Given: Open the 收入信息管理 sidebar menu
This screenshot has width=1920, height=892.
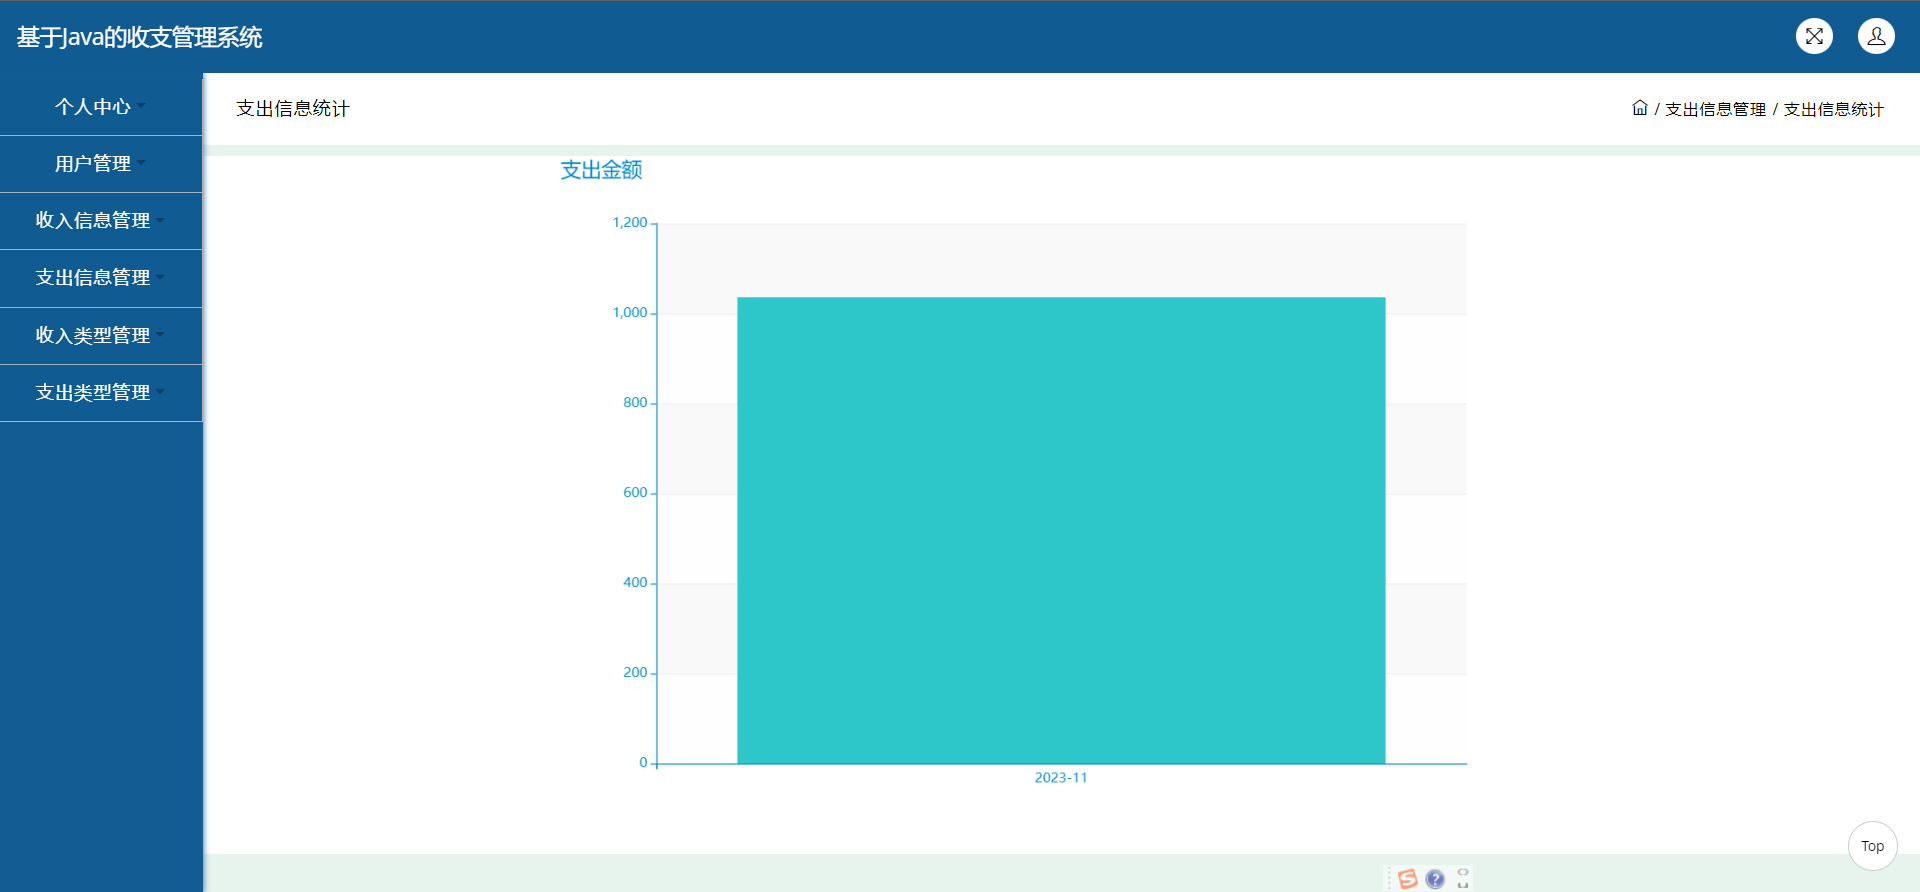Looking at the screenshot, I should (x=101, y=221).
